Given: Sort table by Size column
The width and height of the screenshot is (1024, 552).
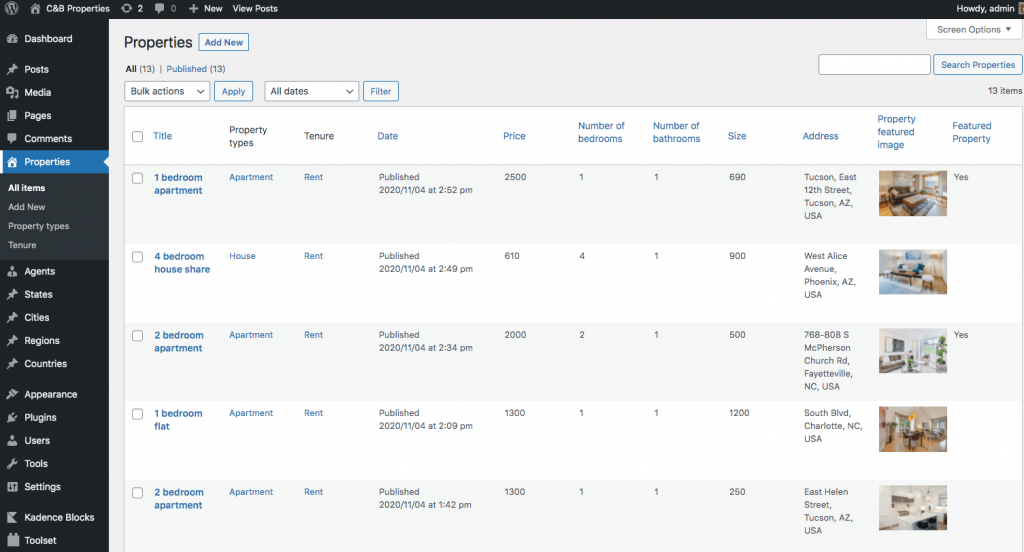Looking at the screenshot, I should (x=737, y=136).
